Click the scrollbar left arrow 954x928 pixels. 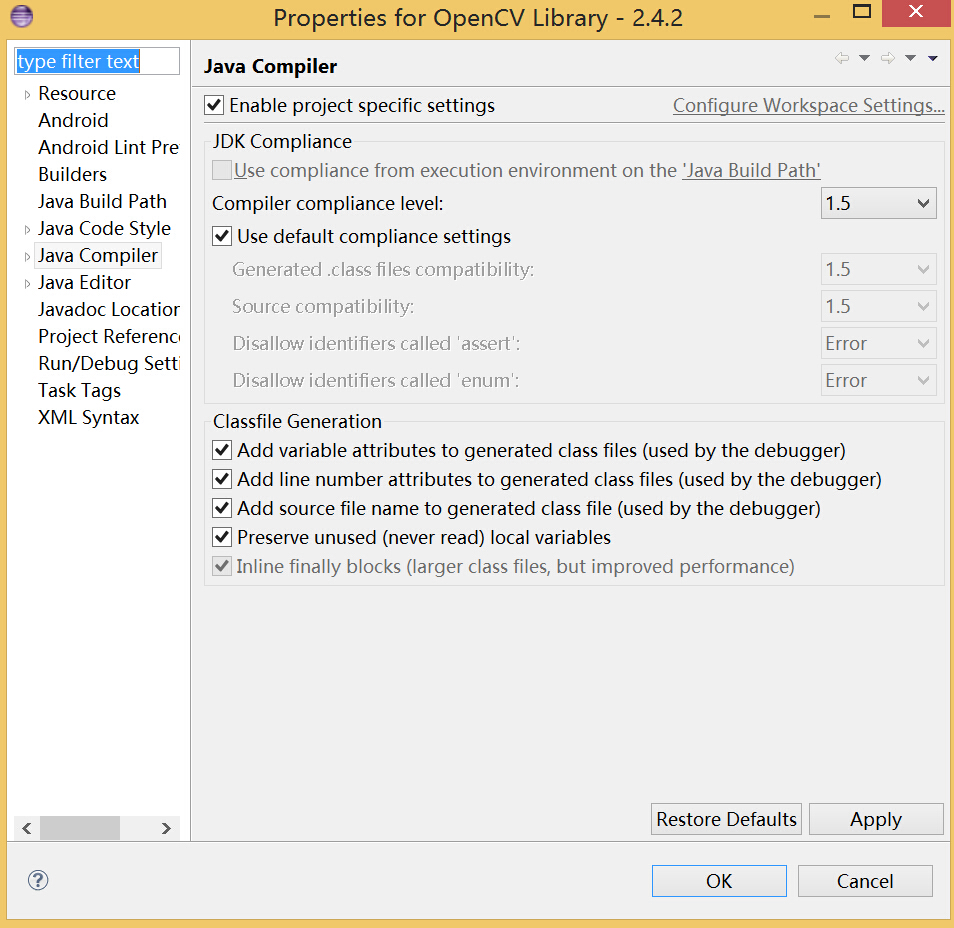click(27, 828)
